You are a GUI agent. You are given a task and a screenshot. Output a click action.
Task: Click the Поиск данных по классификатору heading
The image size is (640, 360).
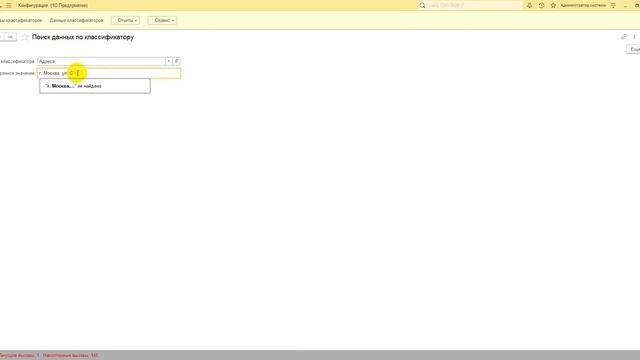point(83,37)
